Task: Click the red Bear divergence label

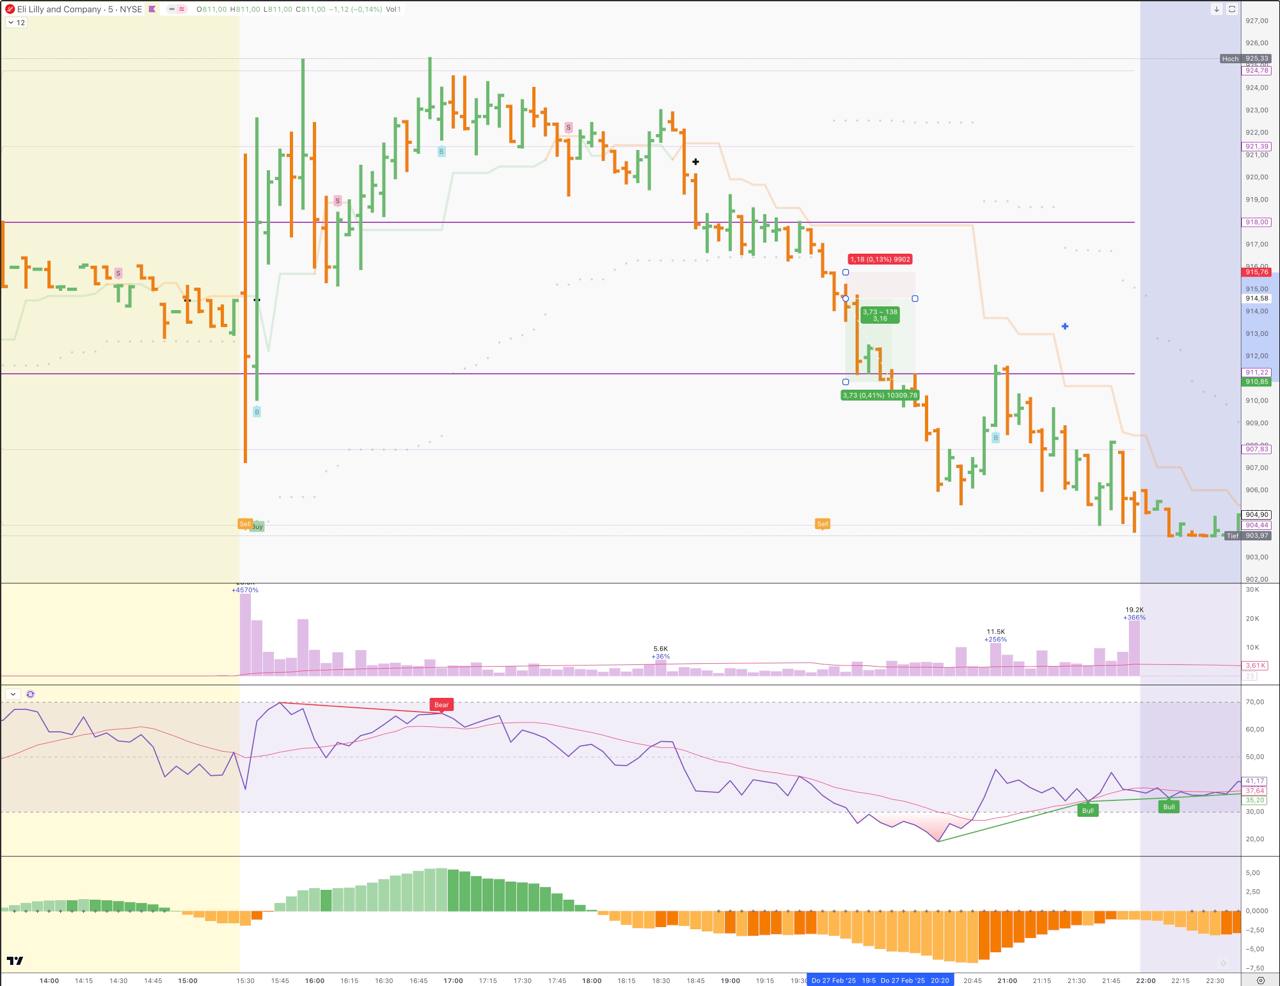Action: click(441, 705)
